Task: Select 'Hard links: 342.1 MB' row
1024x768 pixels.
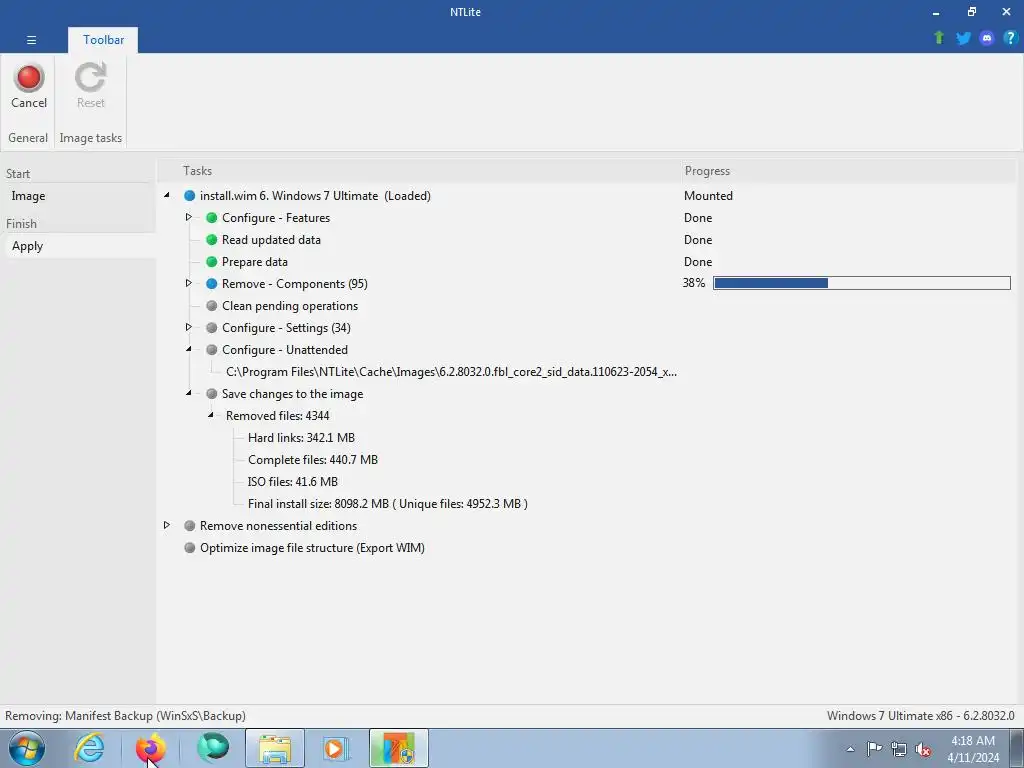Action: [x=301, y=438]
